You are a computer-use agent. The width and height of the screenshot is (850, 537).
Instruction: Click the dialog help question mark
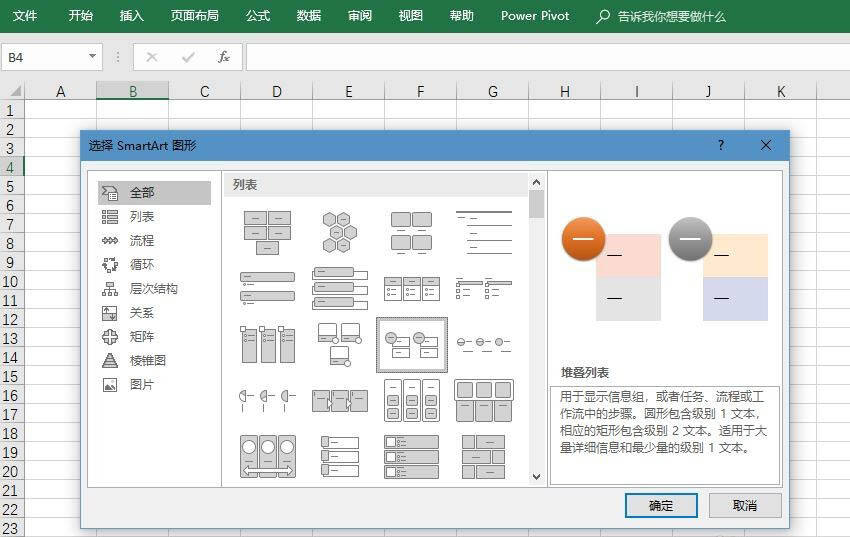(721, 145)
